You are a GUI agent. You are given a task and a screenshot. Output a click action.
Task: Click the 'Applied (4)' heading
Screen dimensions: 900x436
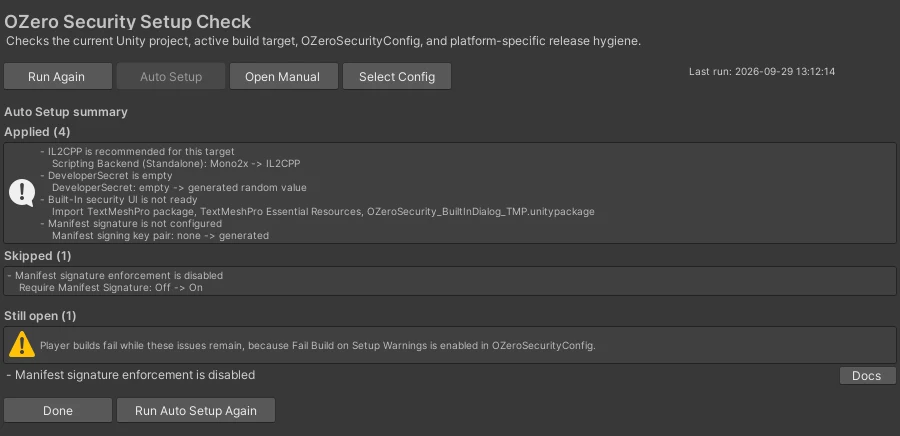click(x=37, y=132)
